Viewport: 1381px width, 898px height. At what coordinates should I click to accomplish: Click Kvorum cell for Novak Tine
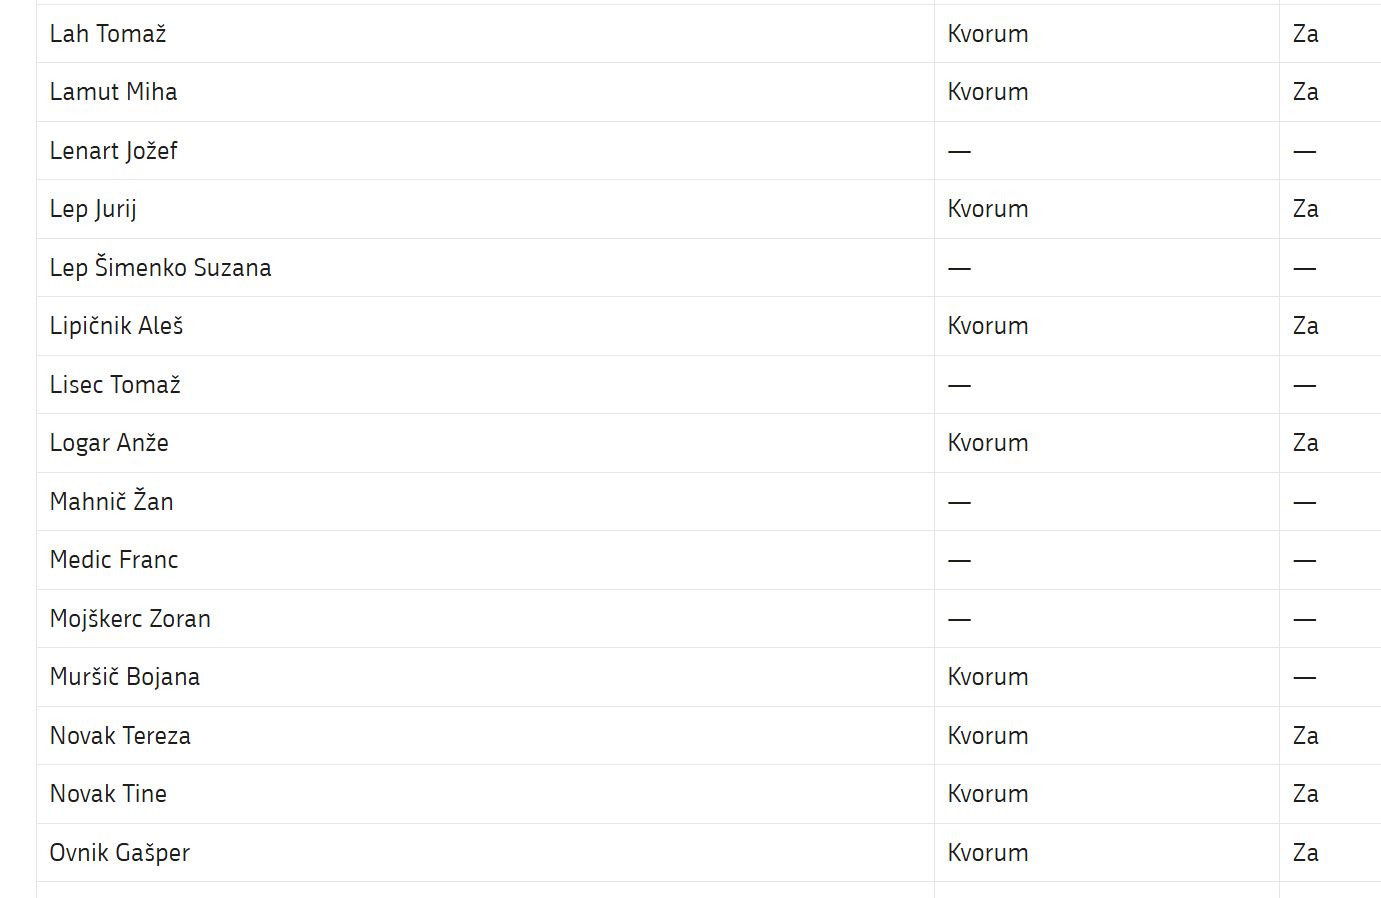(988, 794)
